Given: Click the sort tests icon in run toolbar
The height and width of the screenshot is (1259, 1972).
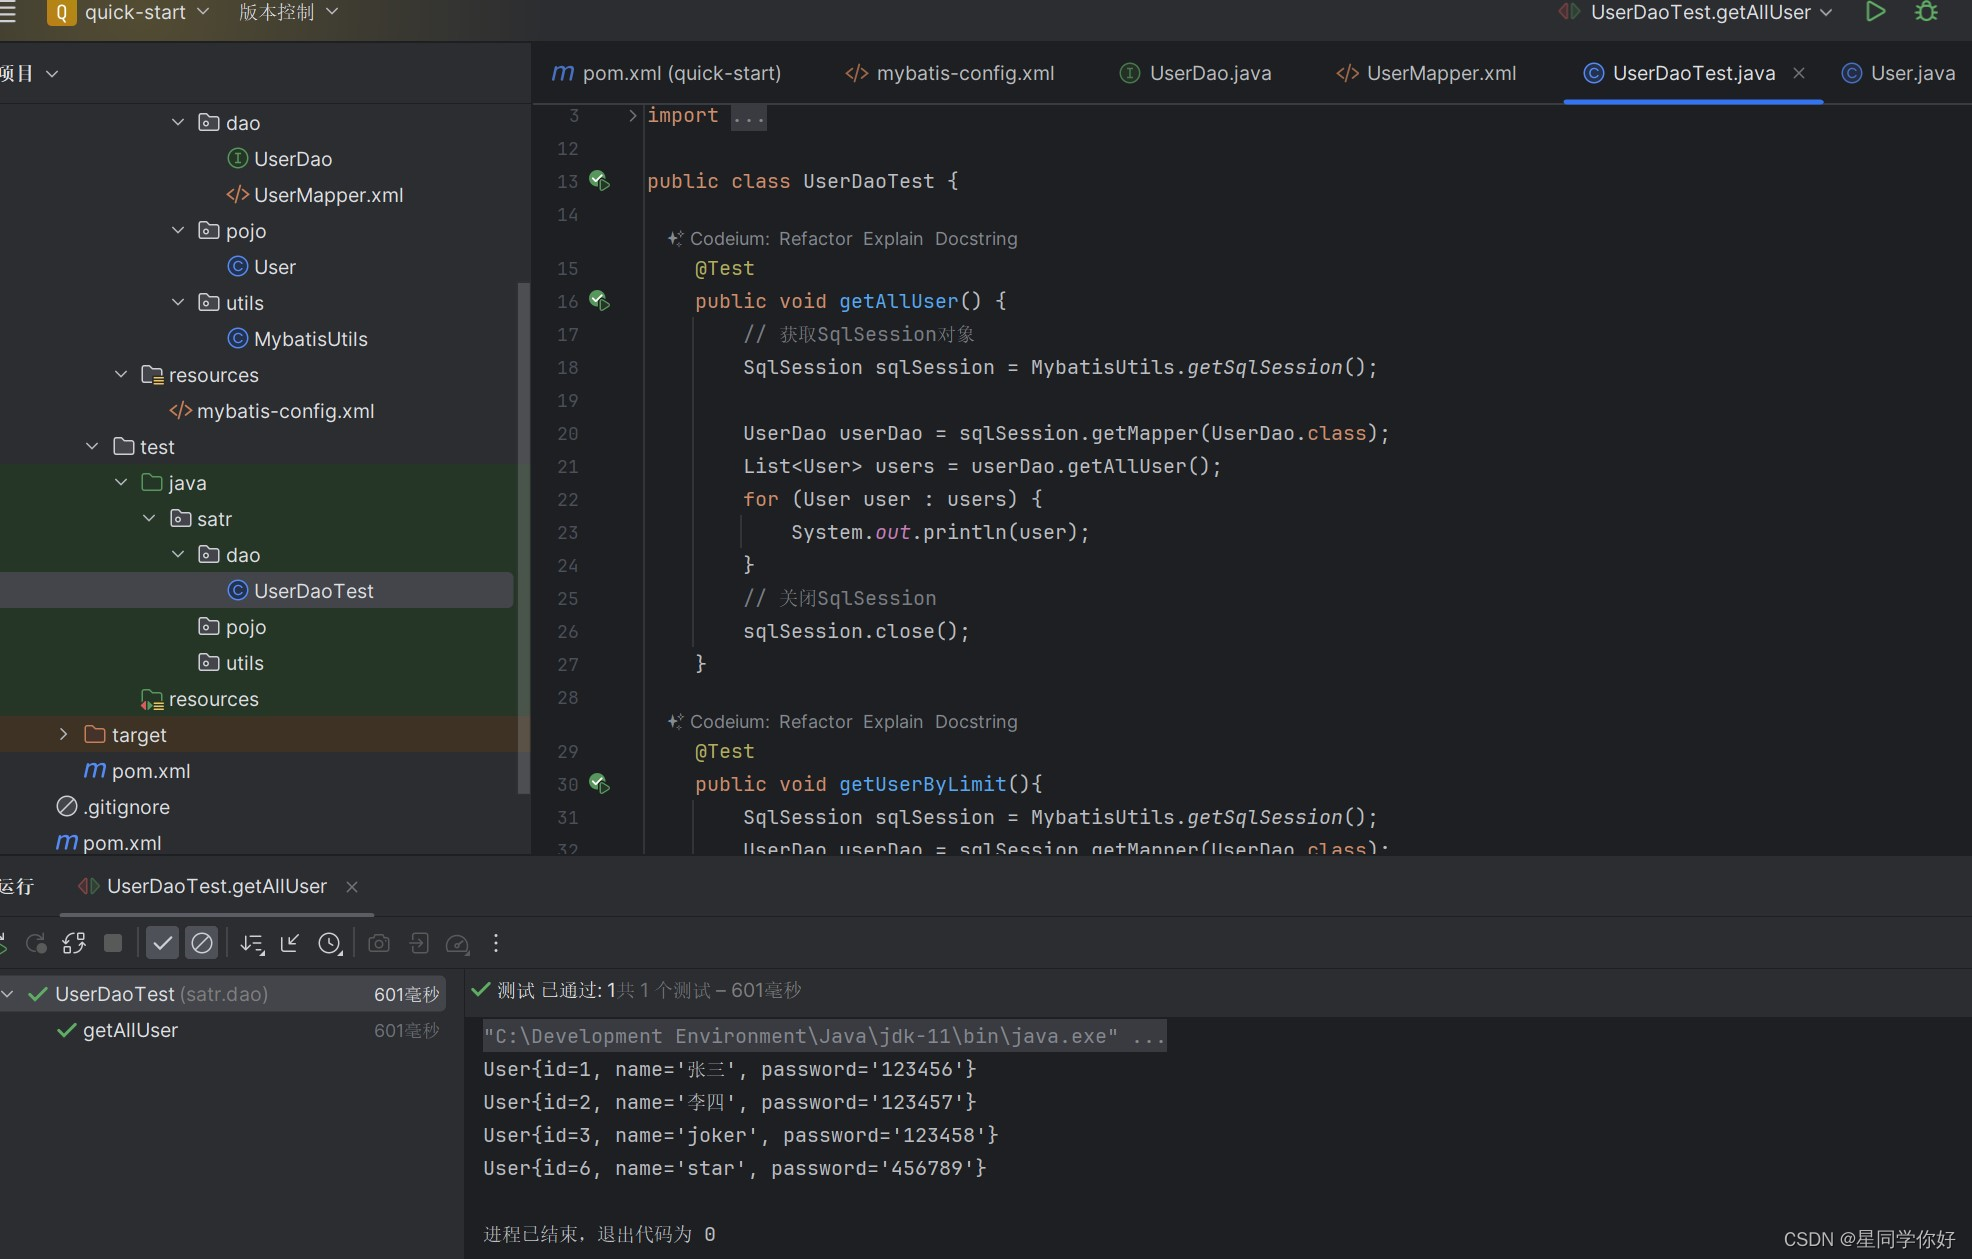Looking at the screenshot, I should pyautogui.click(x=252, y=943).
